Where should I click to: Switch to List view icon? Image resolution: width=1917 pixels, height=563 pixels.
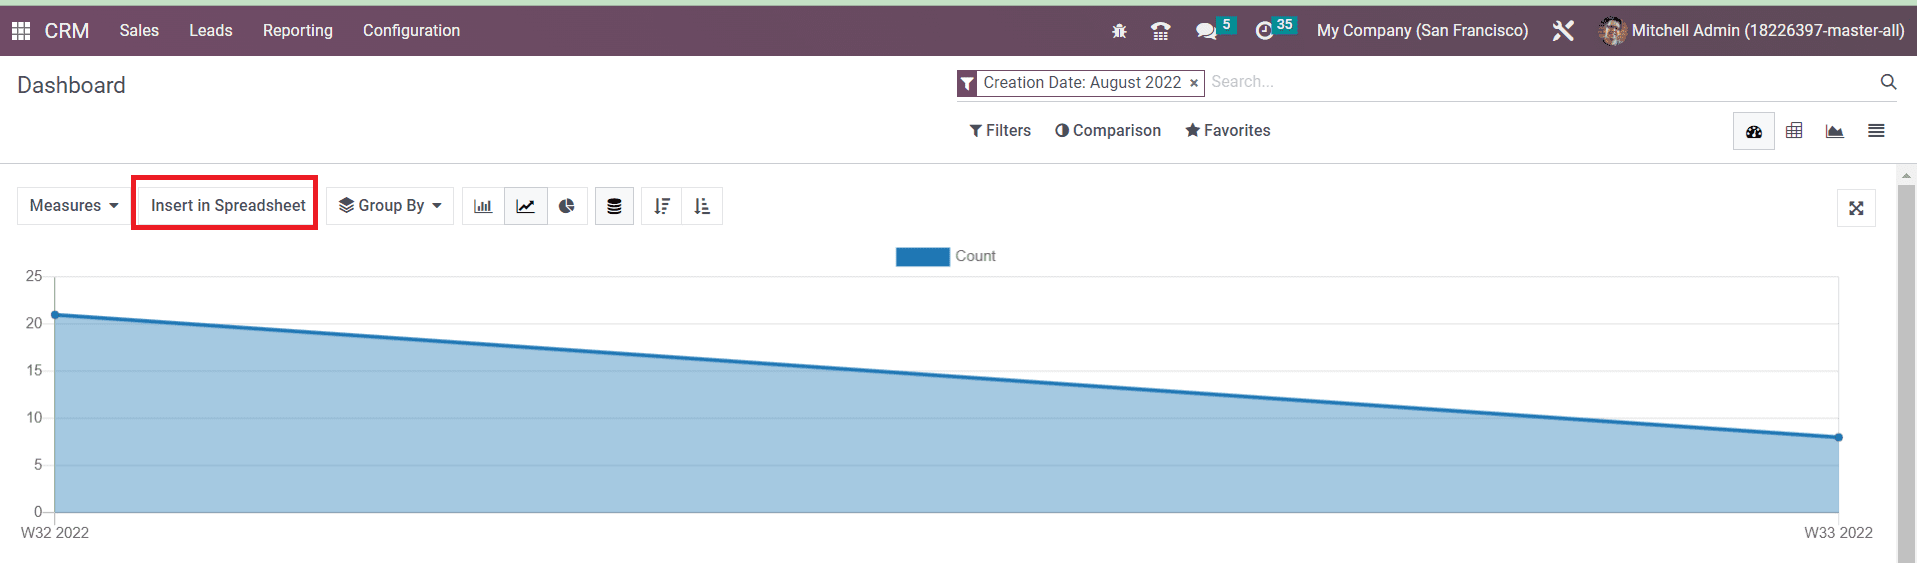tap(1876, 131)
